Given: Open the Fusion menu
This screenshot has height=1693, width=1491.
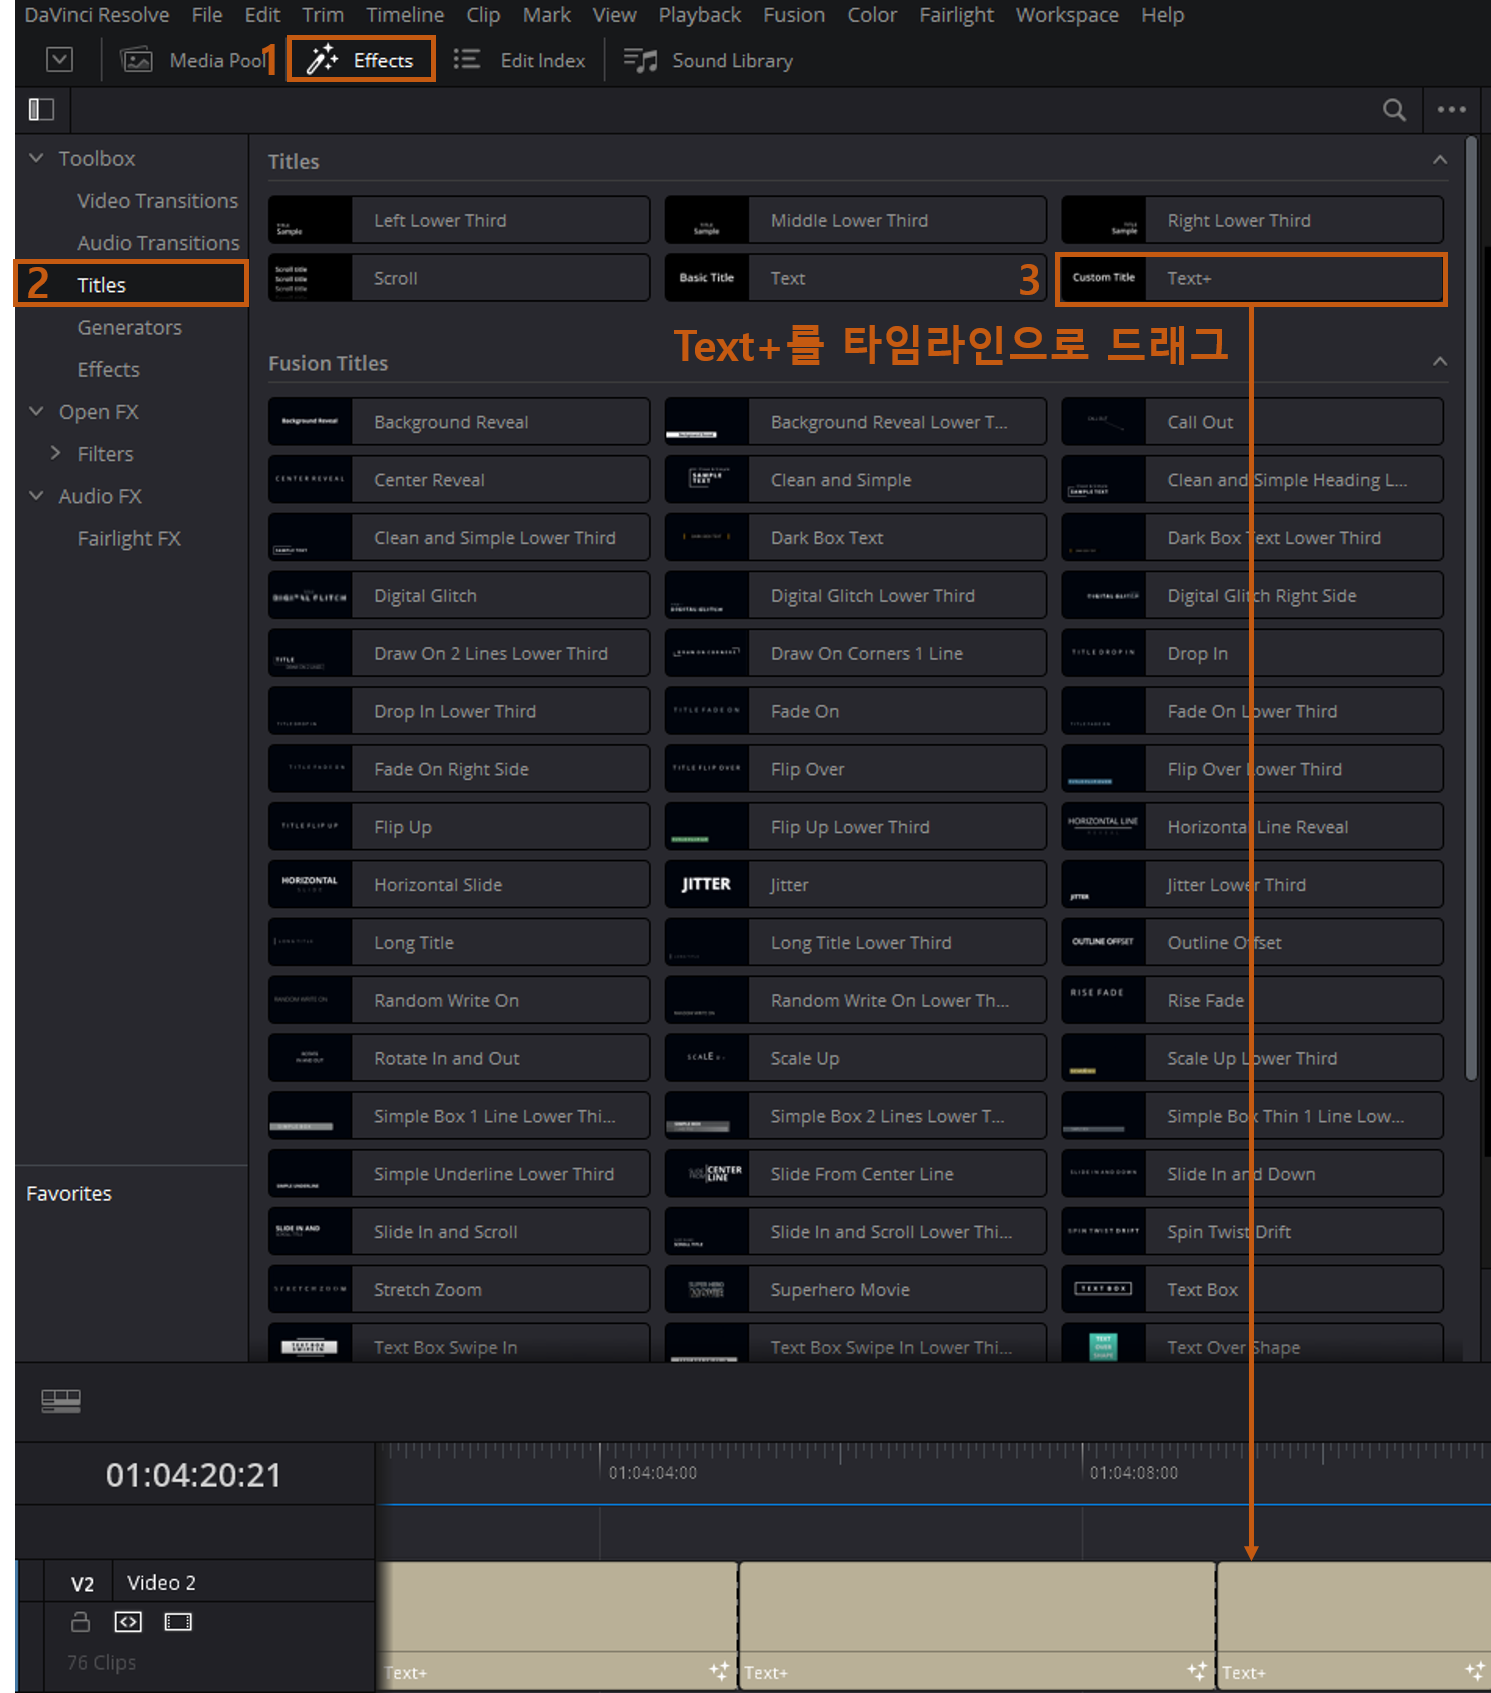Looking at the screenshot, I should point(794,15).
